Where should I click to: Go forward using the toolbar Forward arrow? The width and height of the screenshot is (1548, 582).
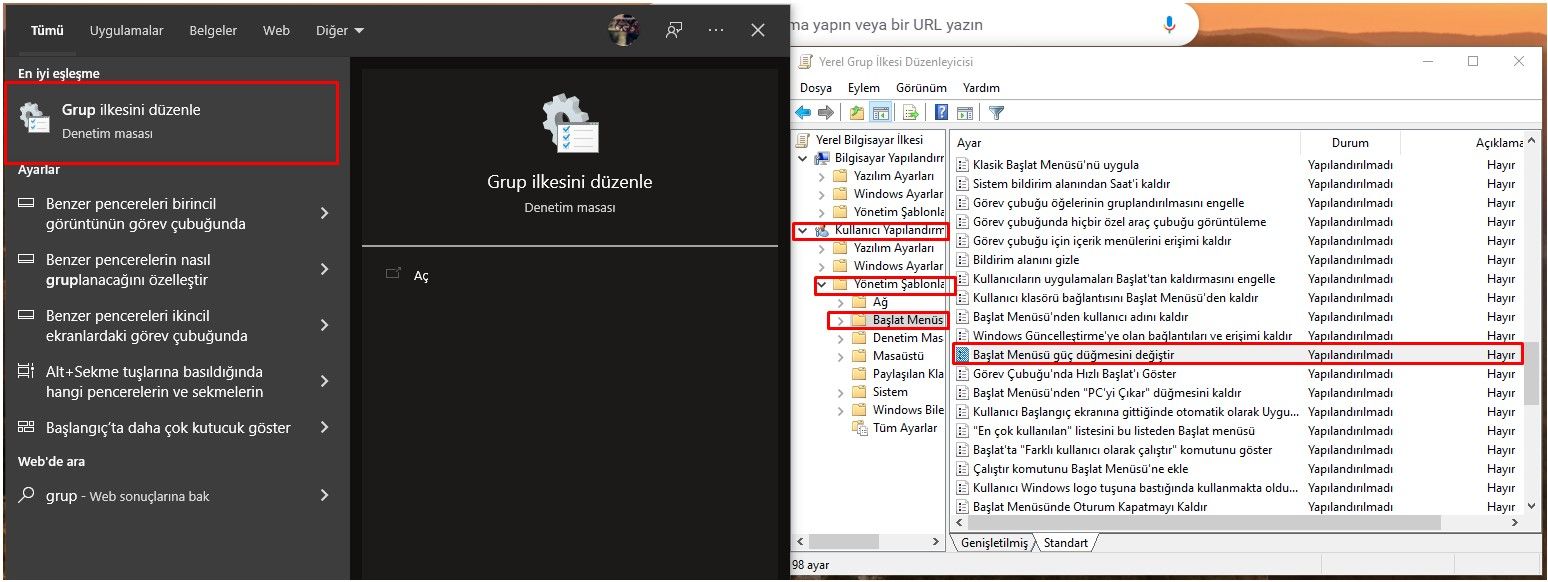(x=826, y=113)
